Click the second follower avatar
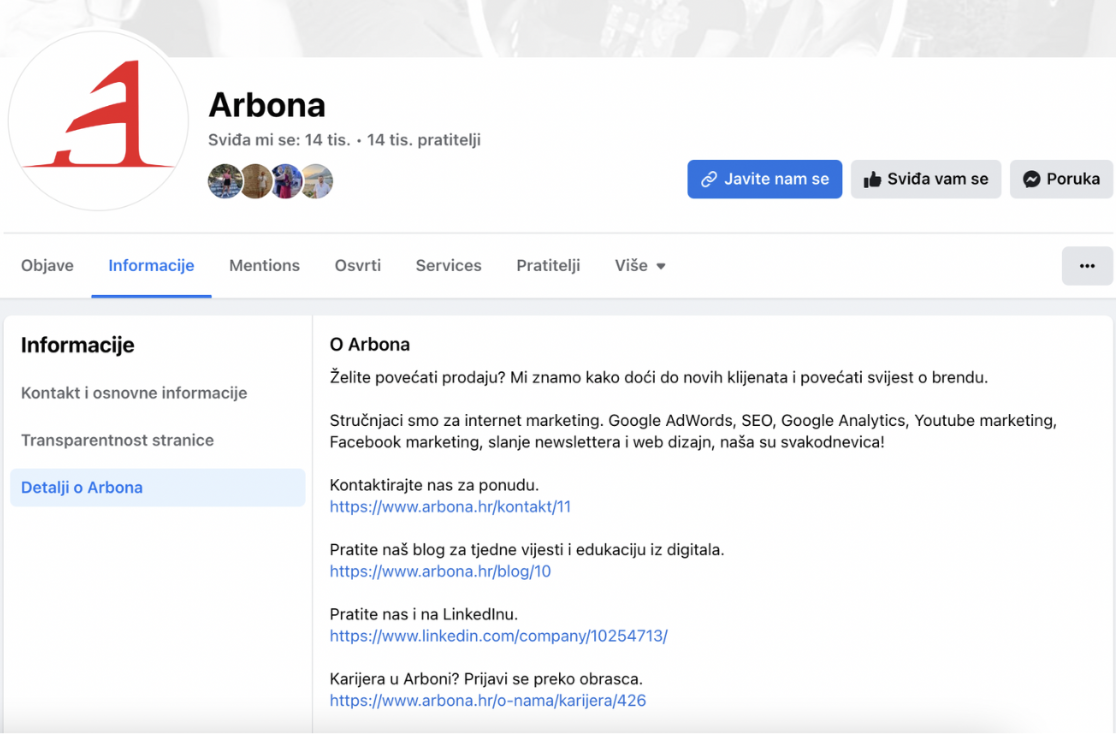 (256, 181)
